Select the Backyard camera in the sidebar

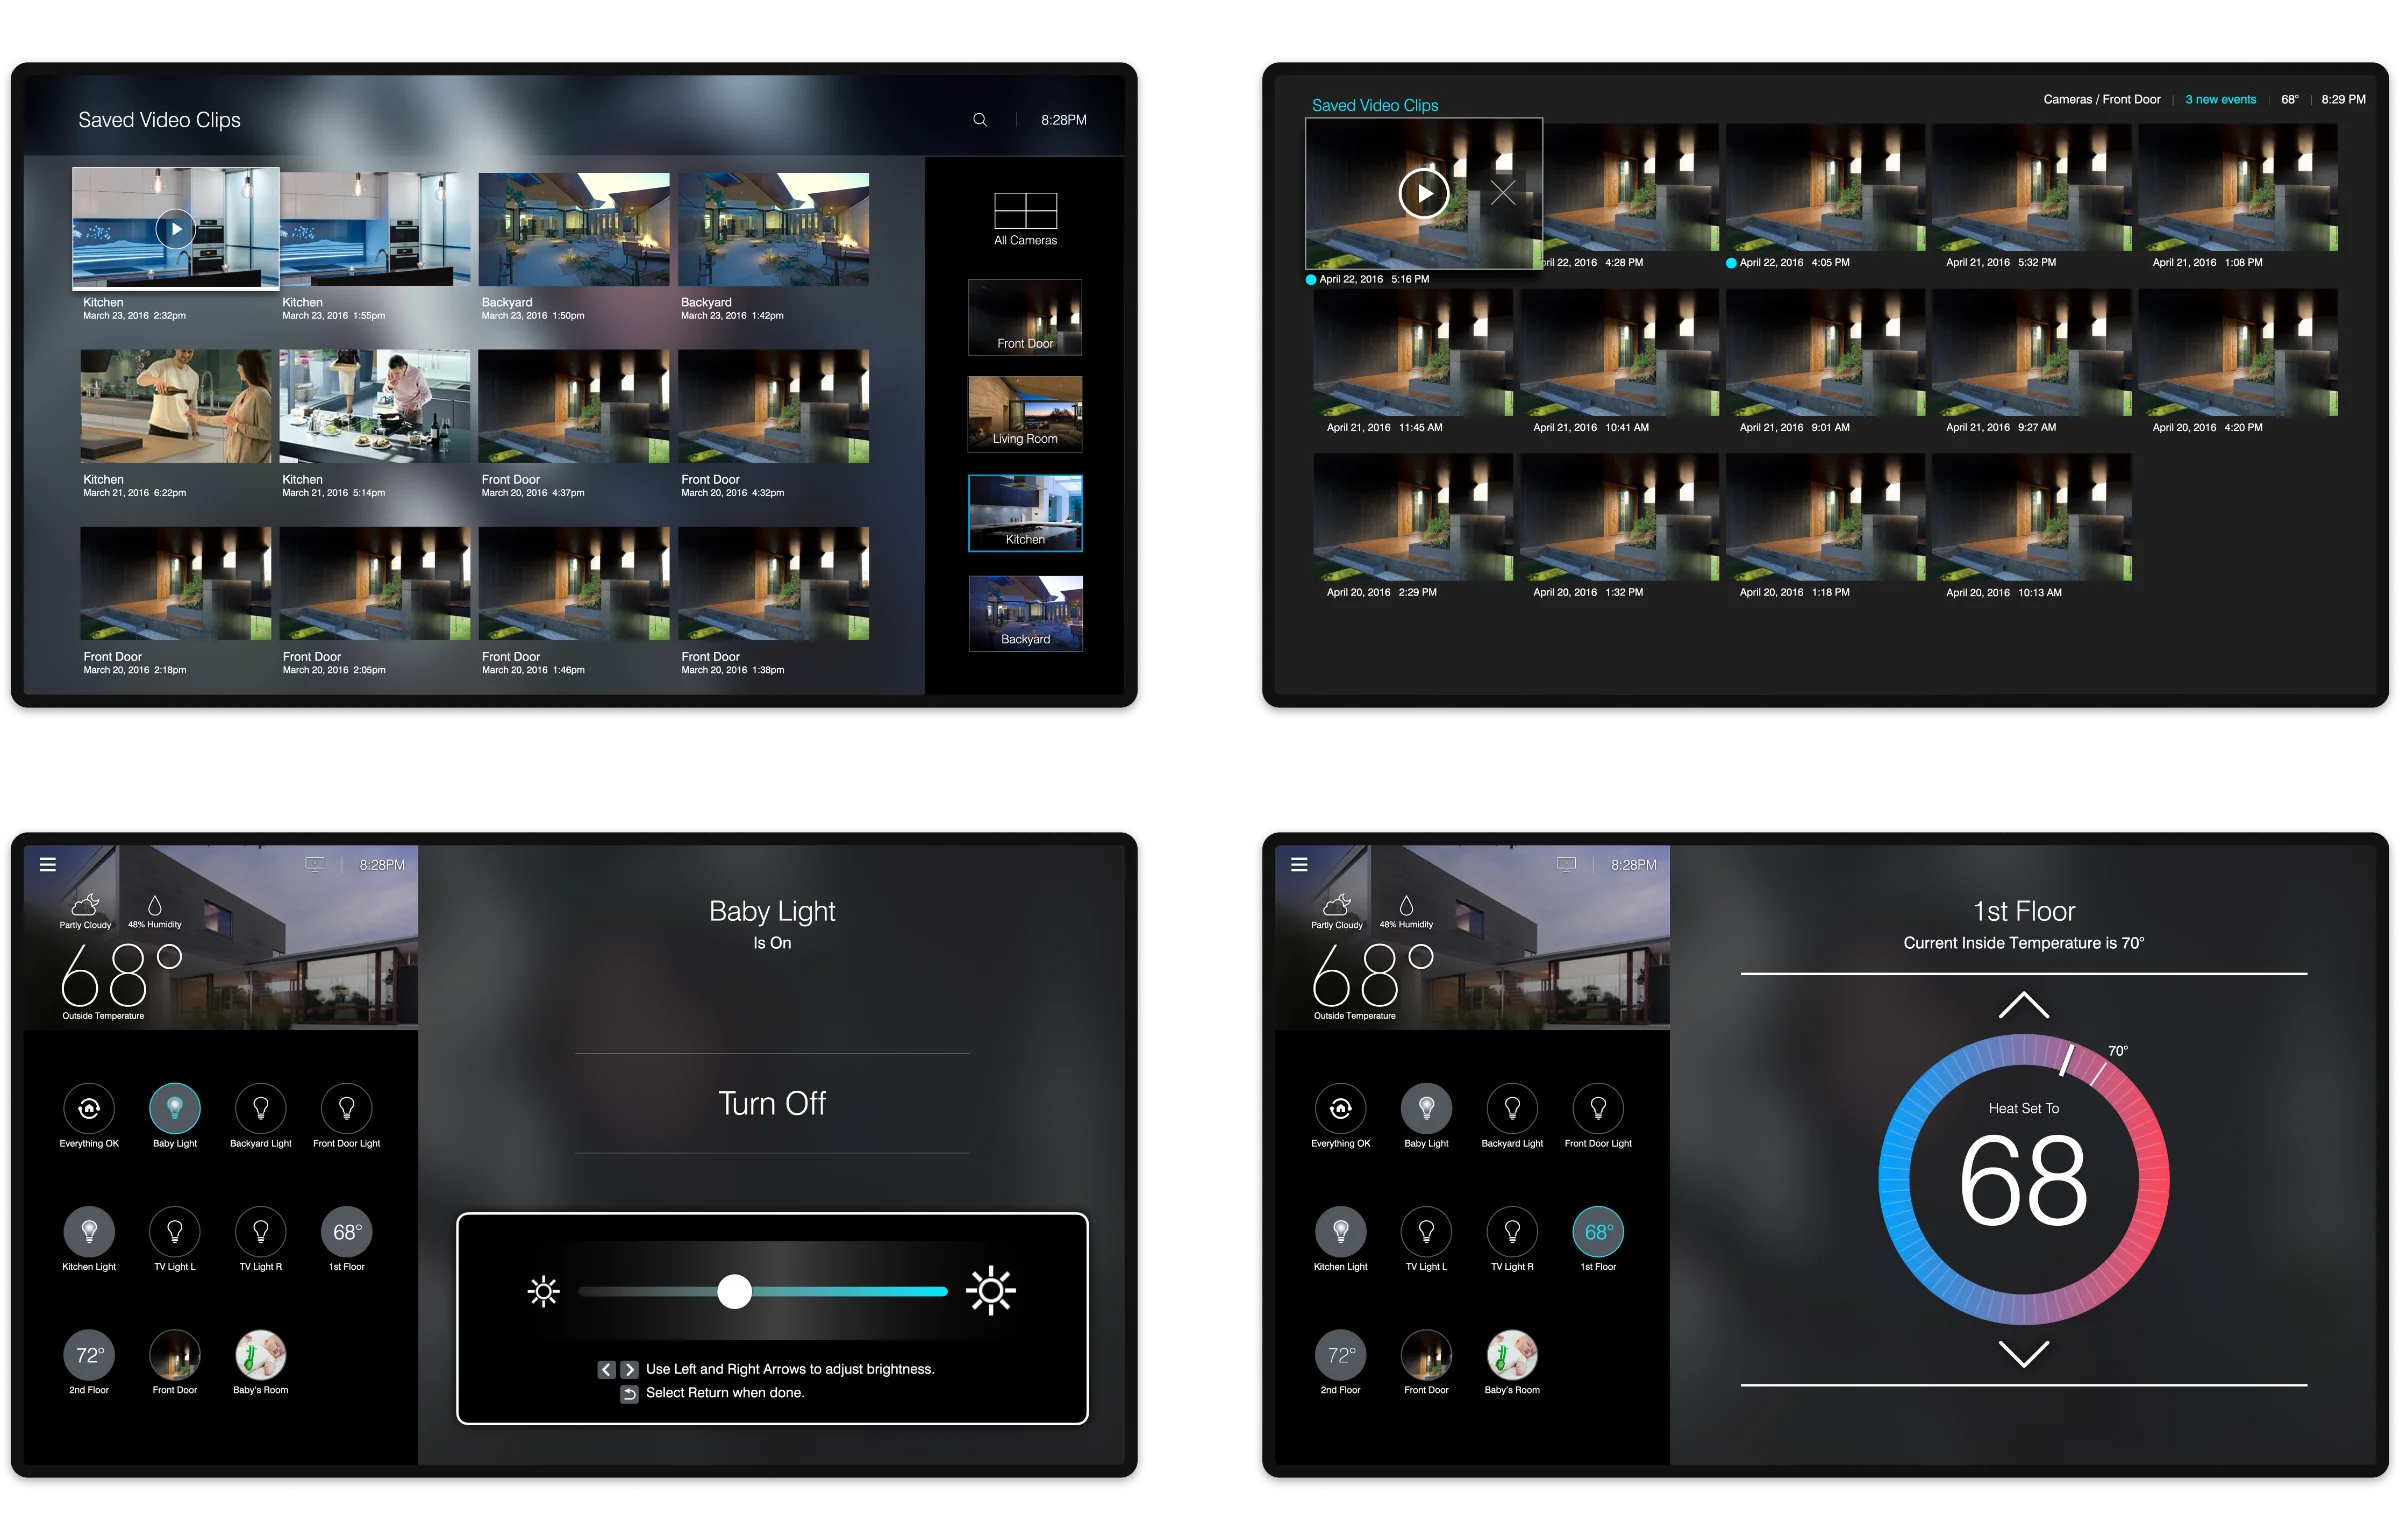[x=1025, y=613]
